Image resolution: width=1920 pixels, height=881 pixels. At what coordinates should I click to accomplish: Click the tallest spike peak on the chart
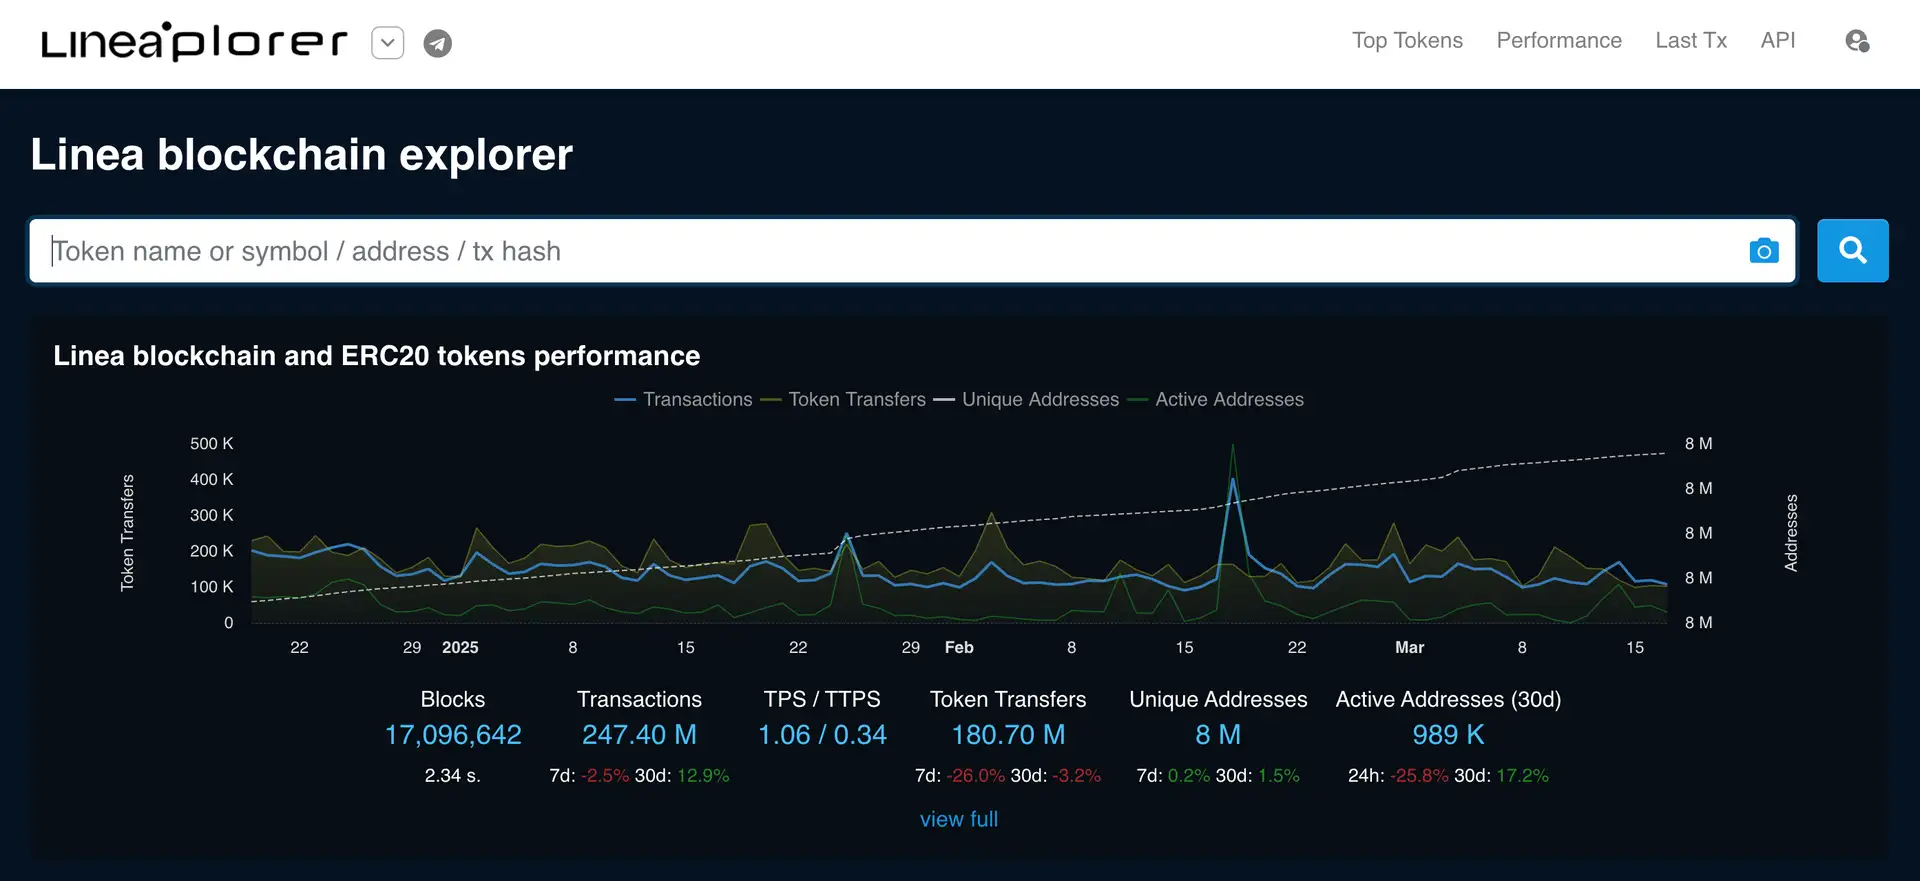click(1232, 446)
